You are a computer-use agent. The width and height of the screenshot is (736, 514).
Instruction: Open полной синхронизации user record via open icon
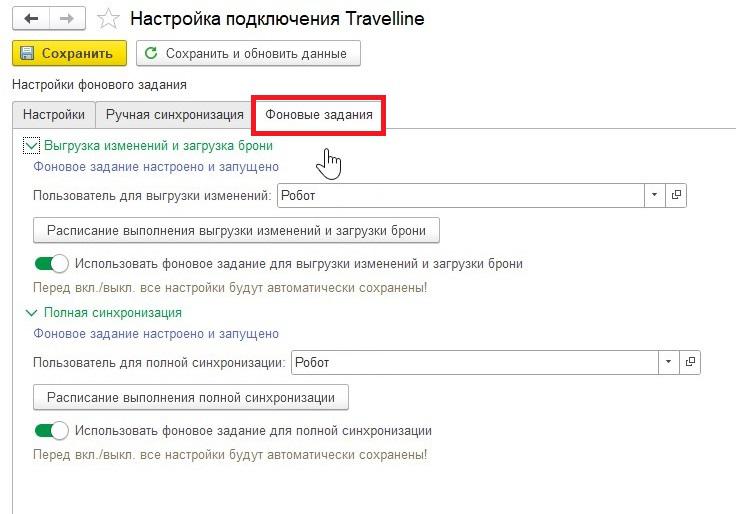click(690, 362)
